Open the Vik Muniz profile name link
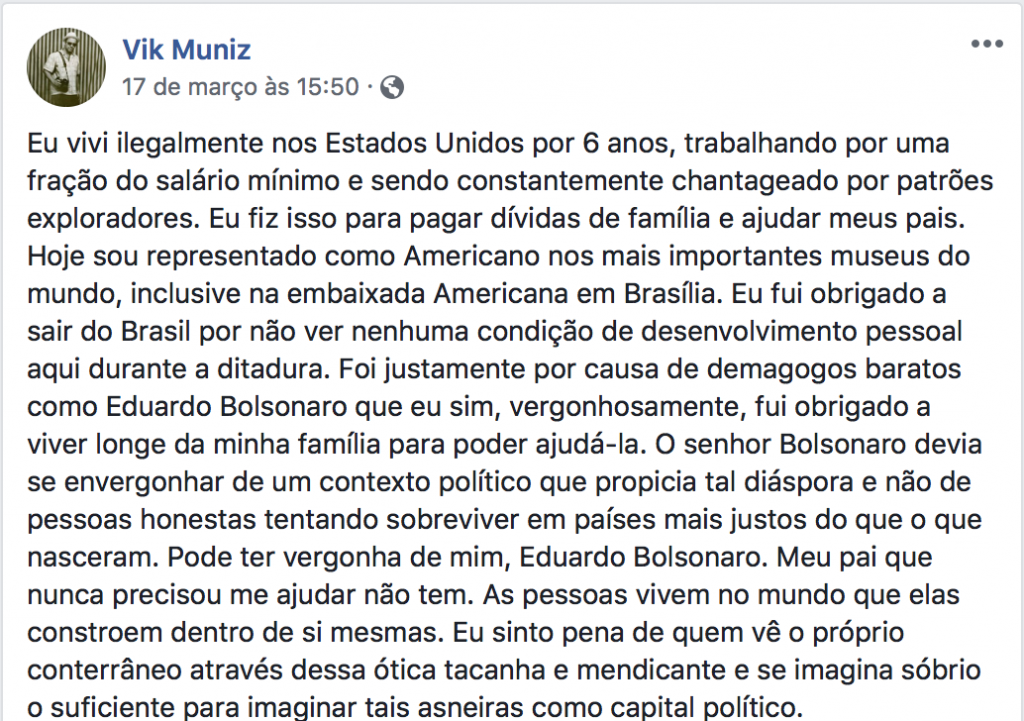The image size is (1024, 721). (x=187, y=50)
